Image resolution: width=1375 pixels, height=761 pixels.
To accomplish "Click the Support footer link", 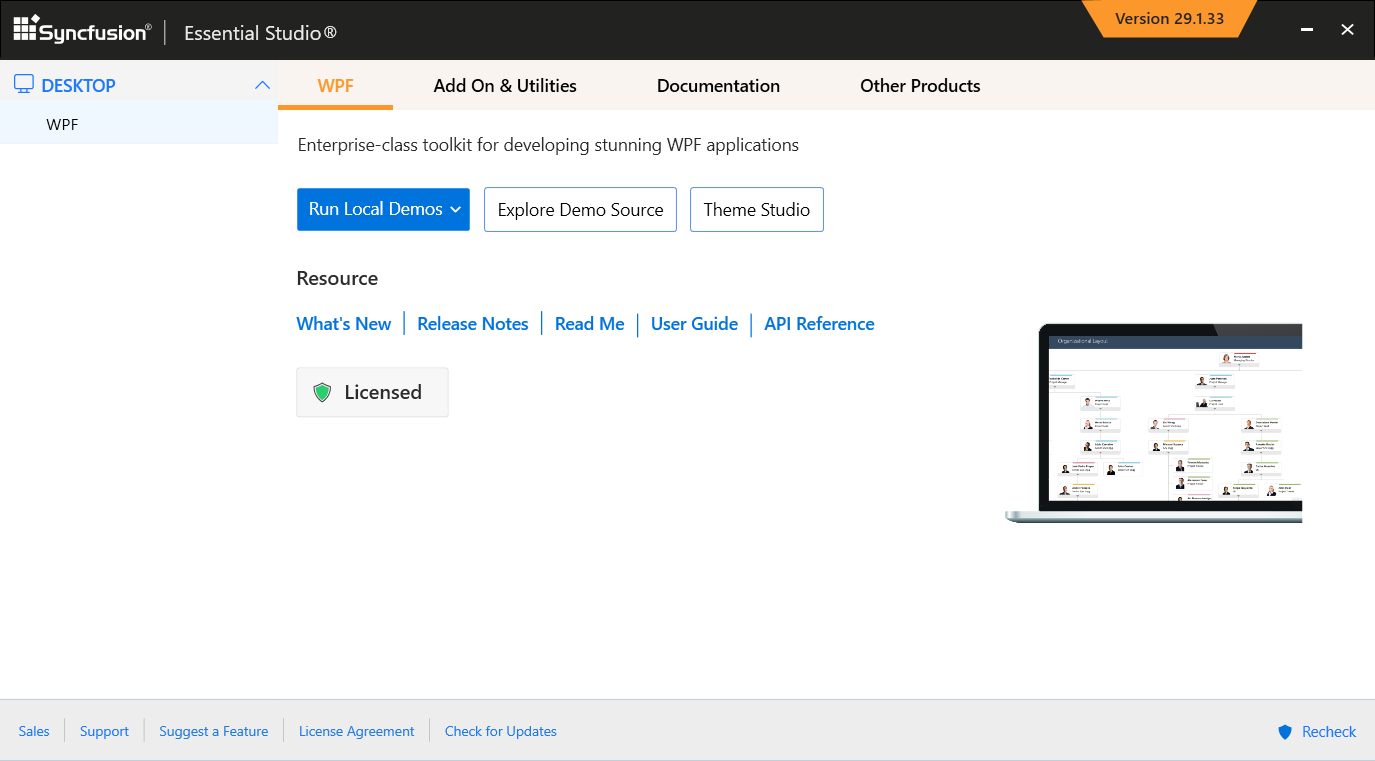I will 104,731.
